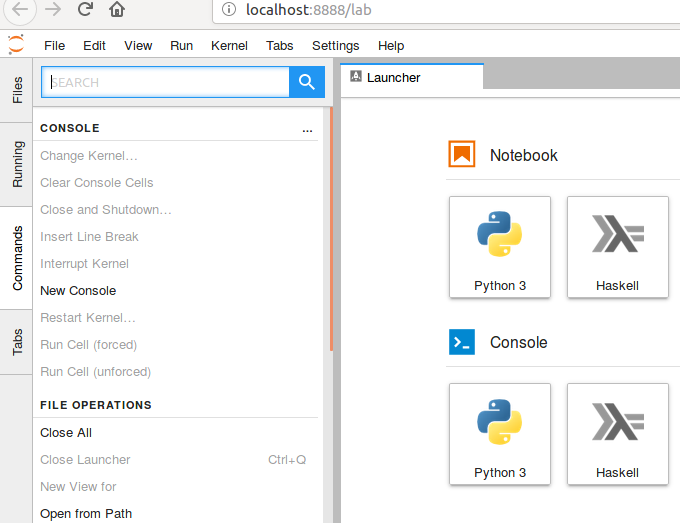Click the Clear Console Cells command
This screenshot has height=523, width=680.
click(97, 182)
